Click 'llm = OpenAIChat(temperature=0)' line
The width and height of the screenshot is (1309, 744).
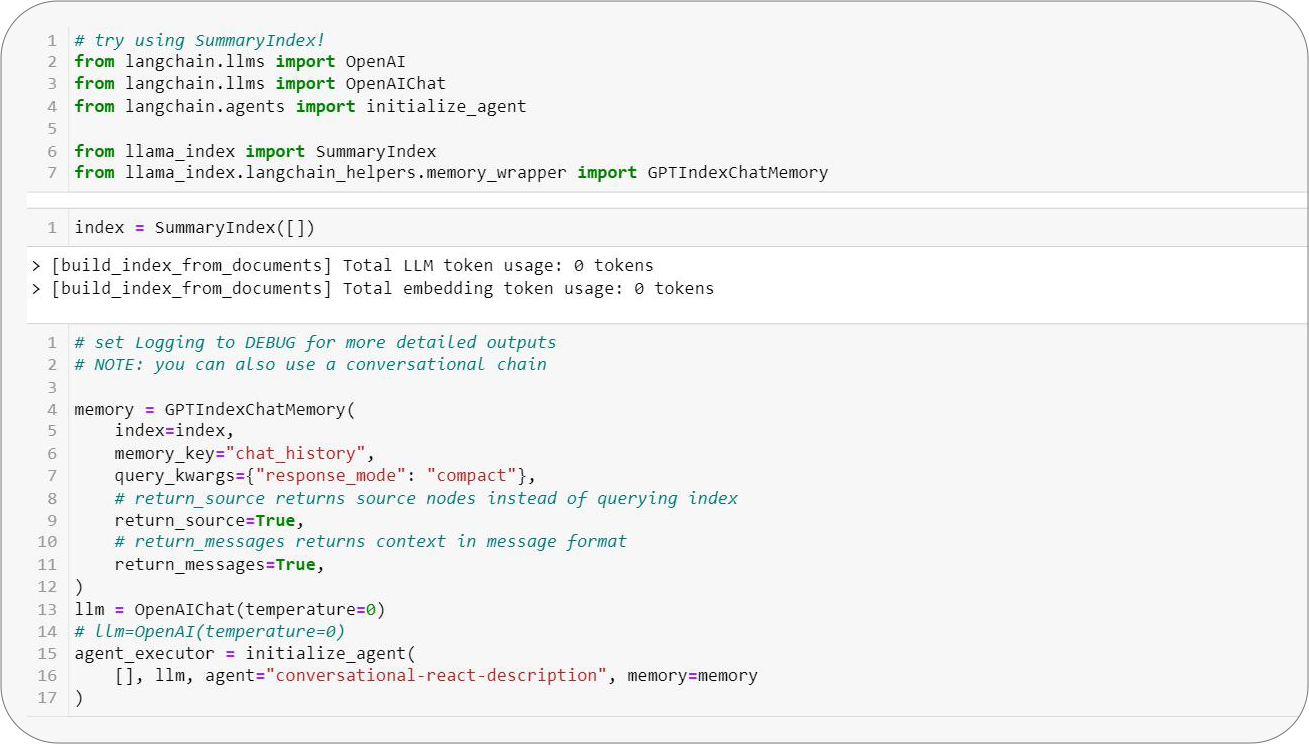[x=230, y=610]
